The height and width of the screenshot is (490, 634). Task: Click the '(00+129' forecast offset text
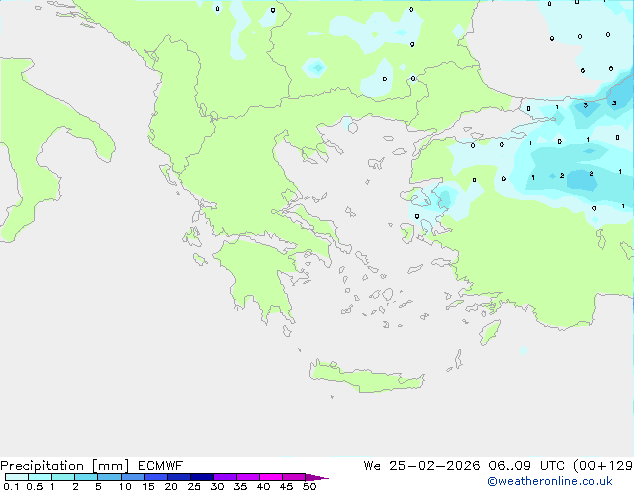pos(603,466)
